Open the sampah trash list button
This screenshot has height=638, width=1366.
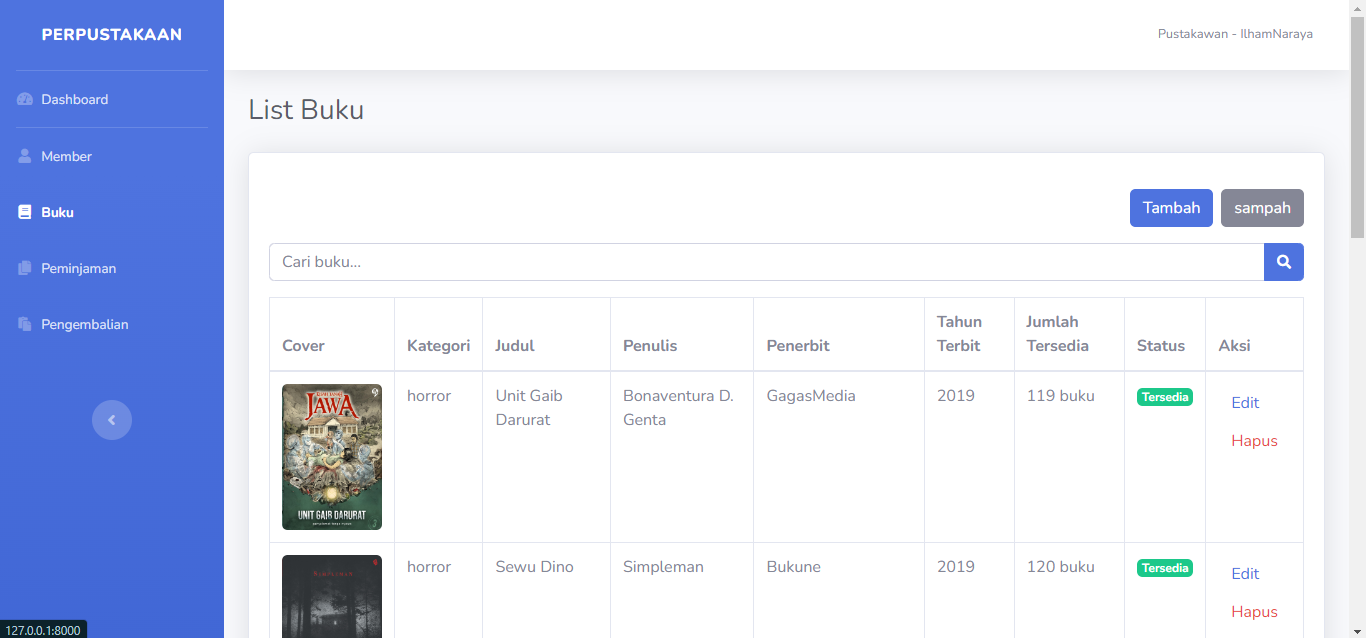point(1262,208)
